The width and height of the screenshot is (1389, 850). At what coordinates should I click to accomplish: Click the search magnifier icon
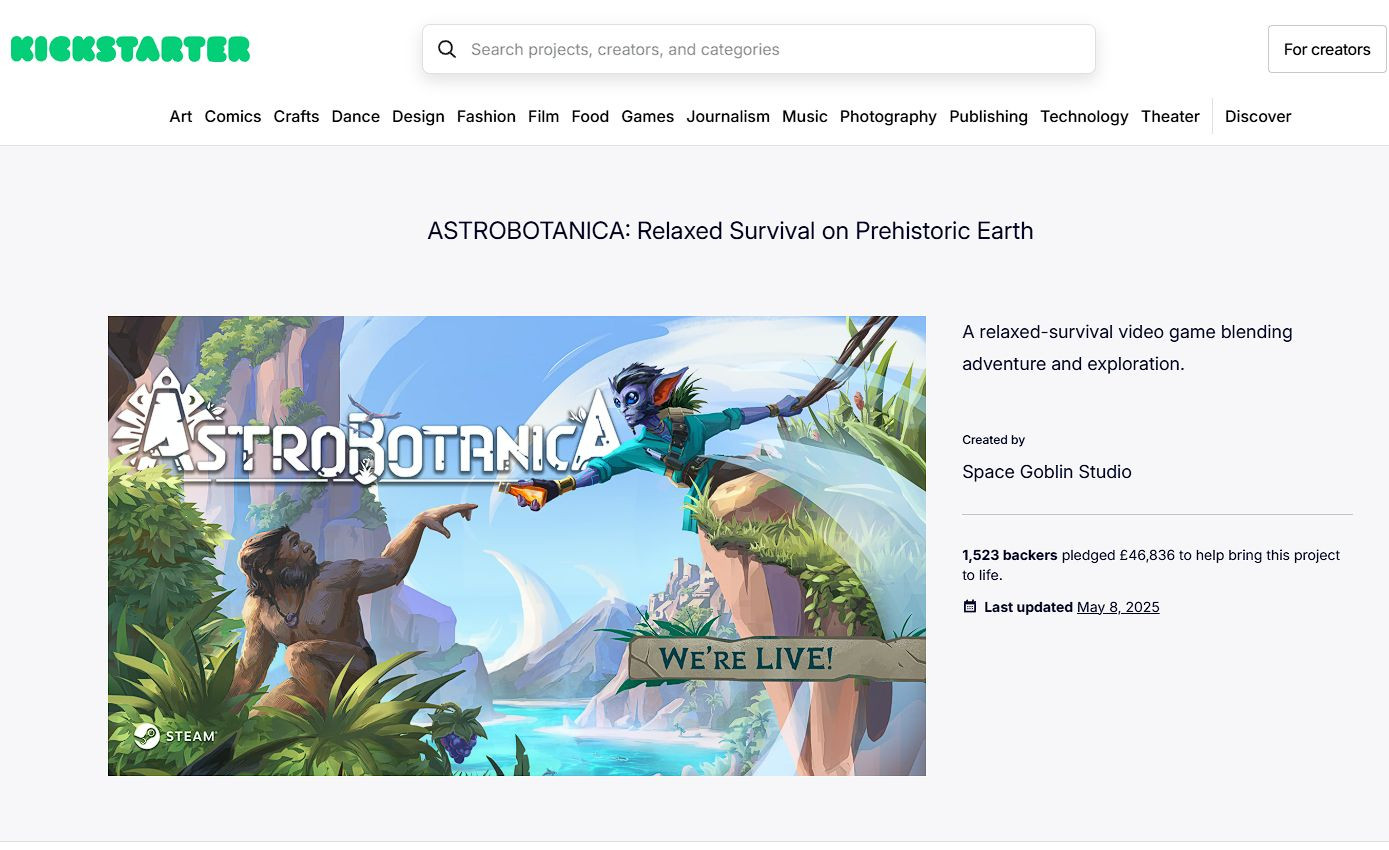tap(447, 49)
